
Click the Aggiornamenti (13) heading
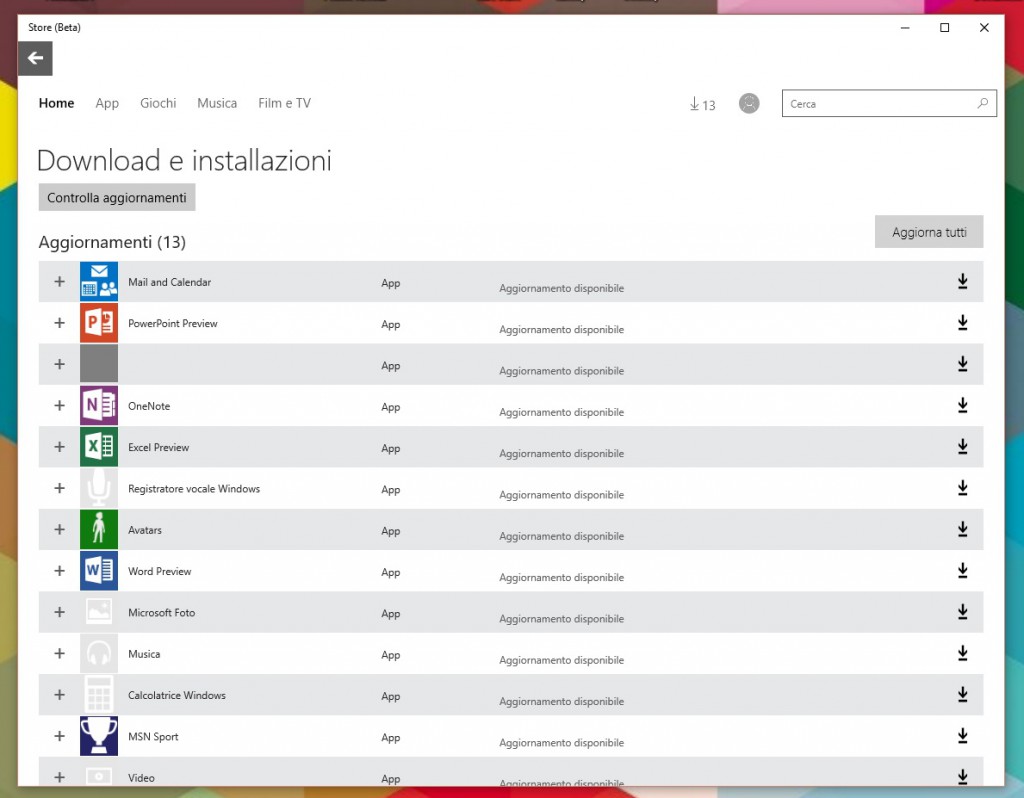pos(112,242)
